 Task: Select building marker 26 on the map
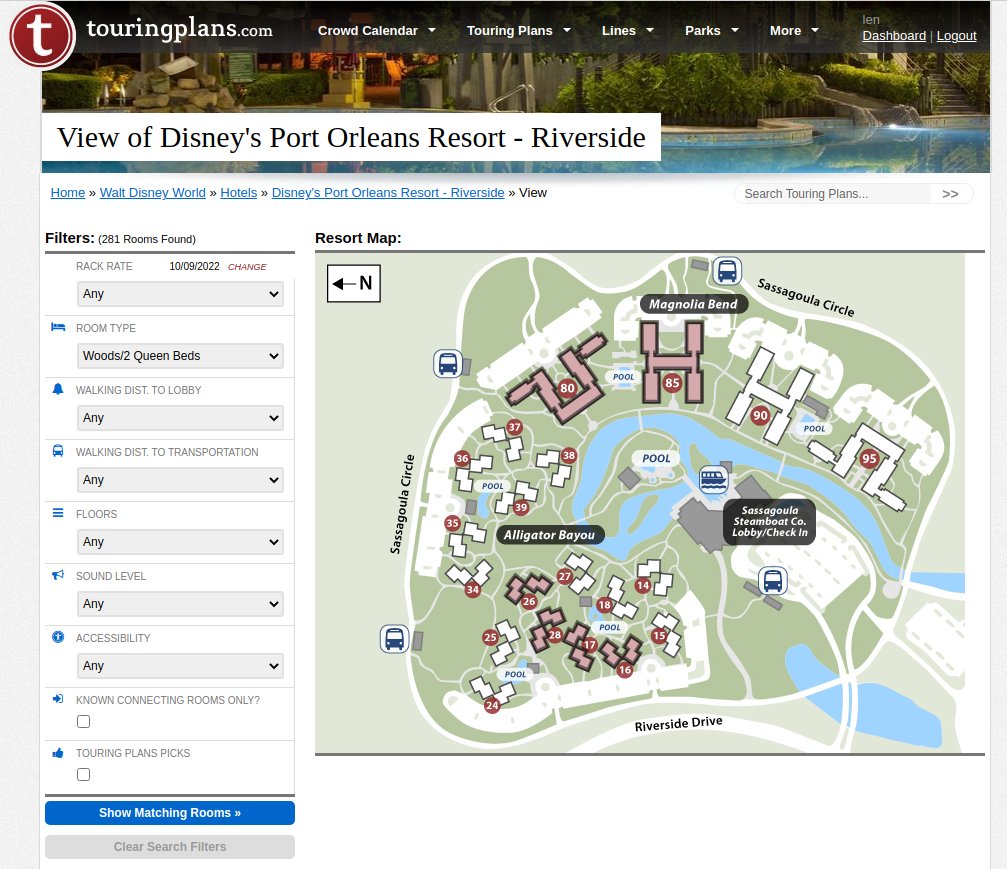(529, 602)
